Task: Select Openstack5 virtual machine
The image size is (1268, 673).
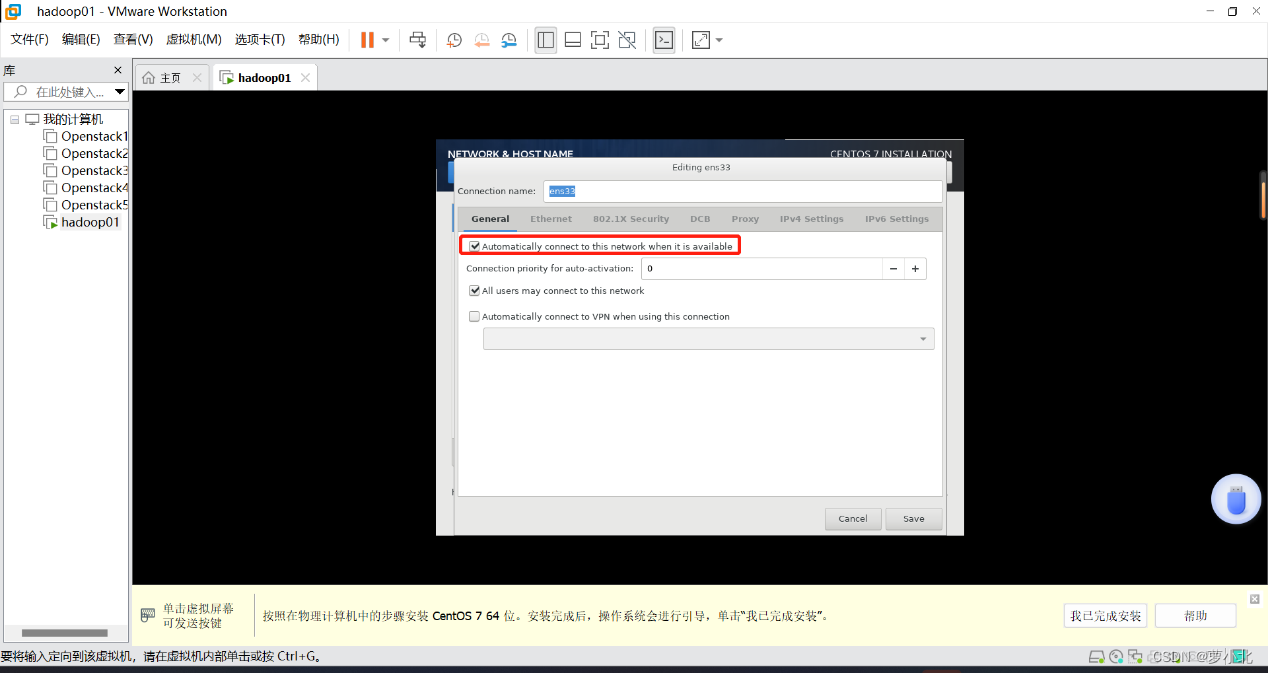Action: point(95,205)
